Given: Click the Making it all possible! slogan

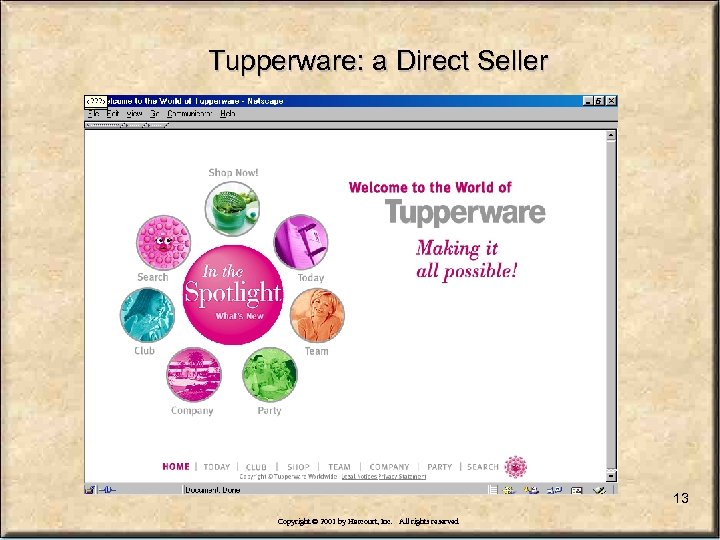Looking at the screenshot, I should [467, 260].
